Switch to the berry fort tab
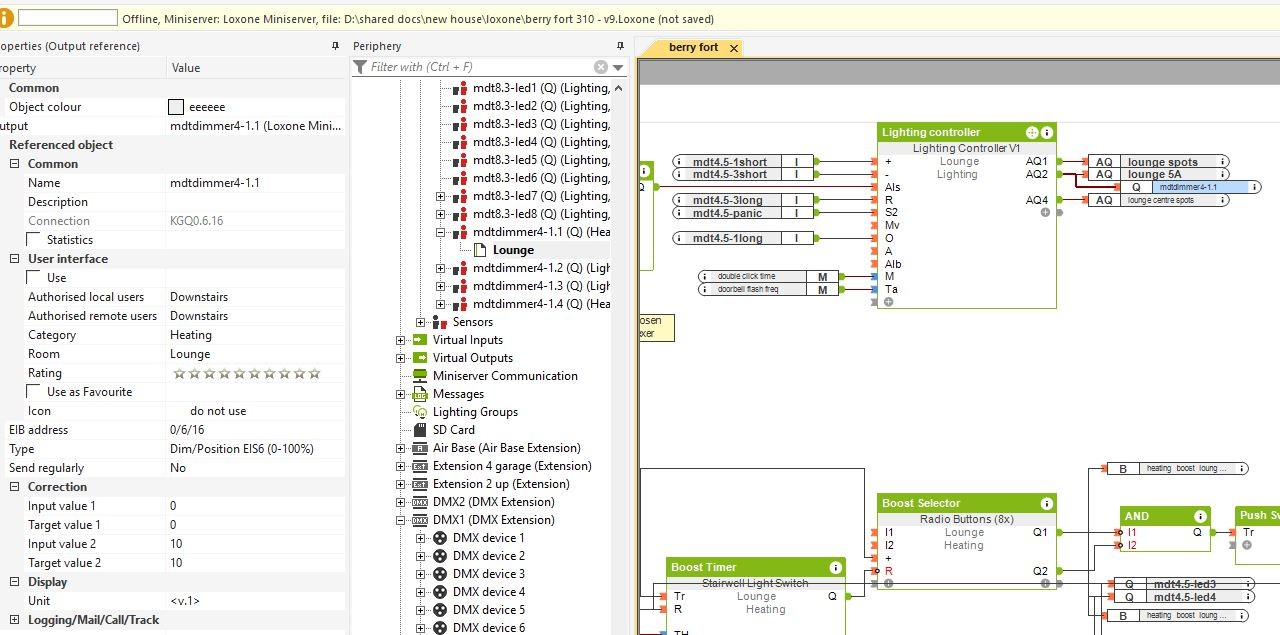The height and width of the screenshot is (635, 1280). coord(693,47)
